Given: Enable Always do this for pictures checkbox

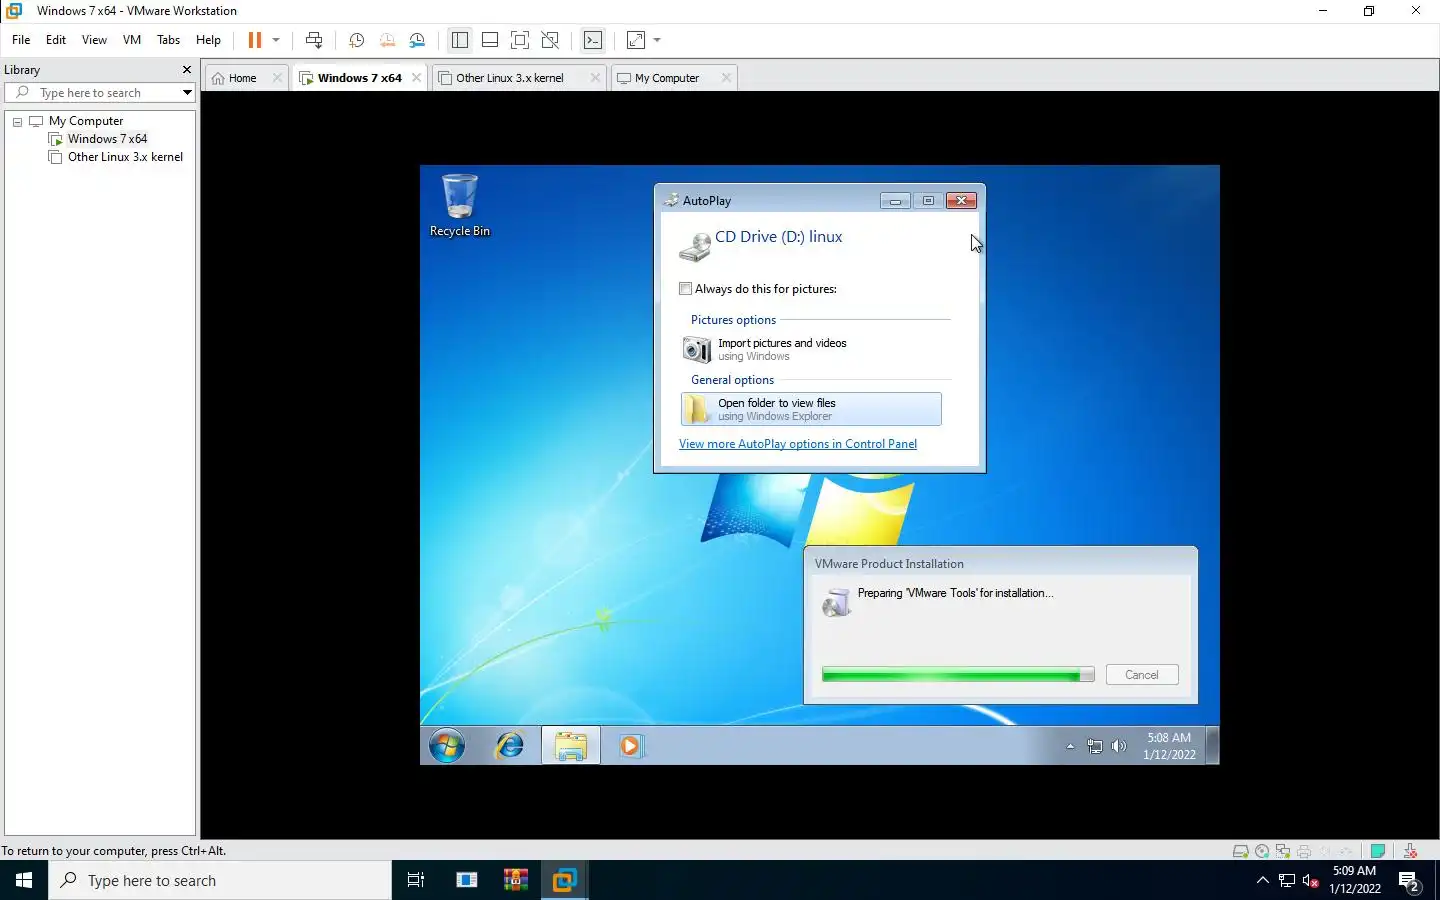Looking at the screenshot, I should point(686,289).
